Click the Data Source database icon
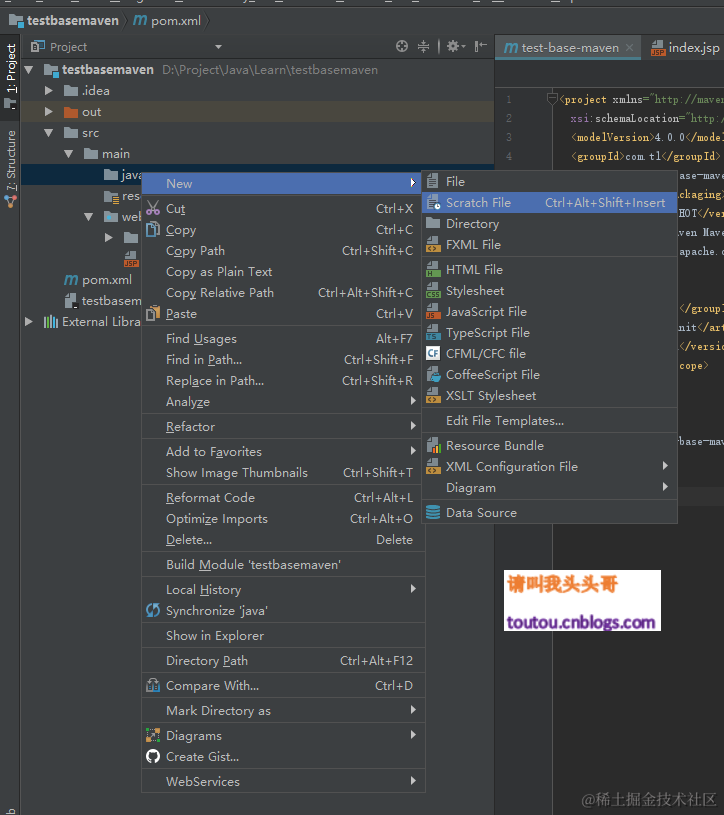This screenshot has width=724, height=815. click(433, 512)
